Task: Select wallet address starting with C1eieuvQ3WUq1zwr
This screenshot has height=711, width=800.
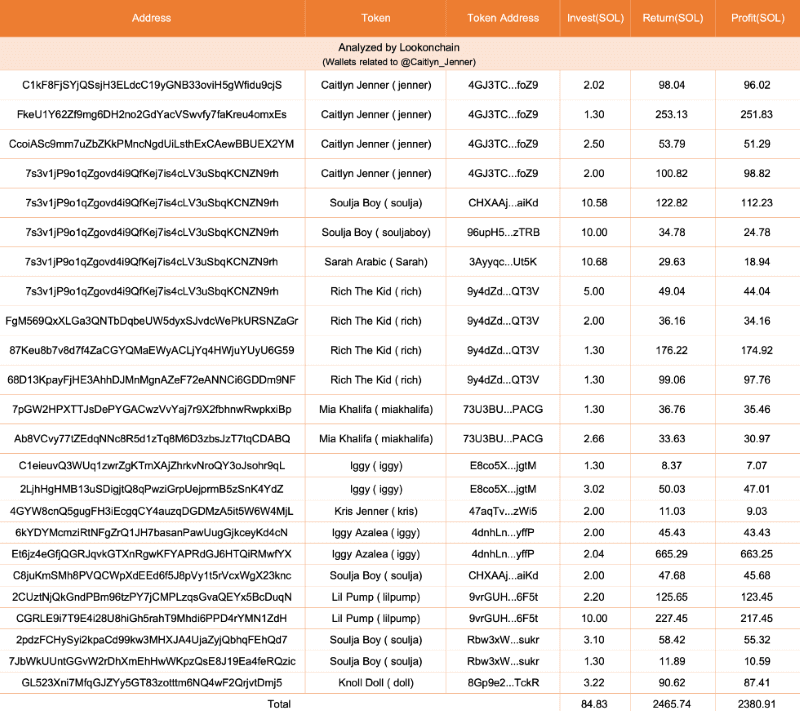Action: [152, 466]
